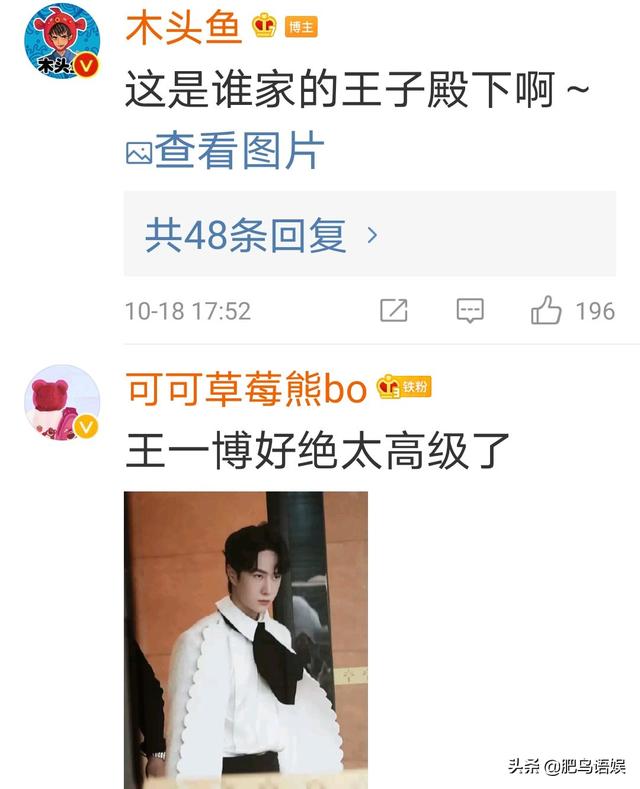The image size is (640, 789).
Task: Like the comment with thumbs-up icon
Action: 546,309
